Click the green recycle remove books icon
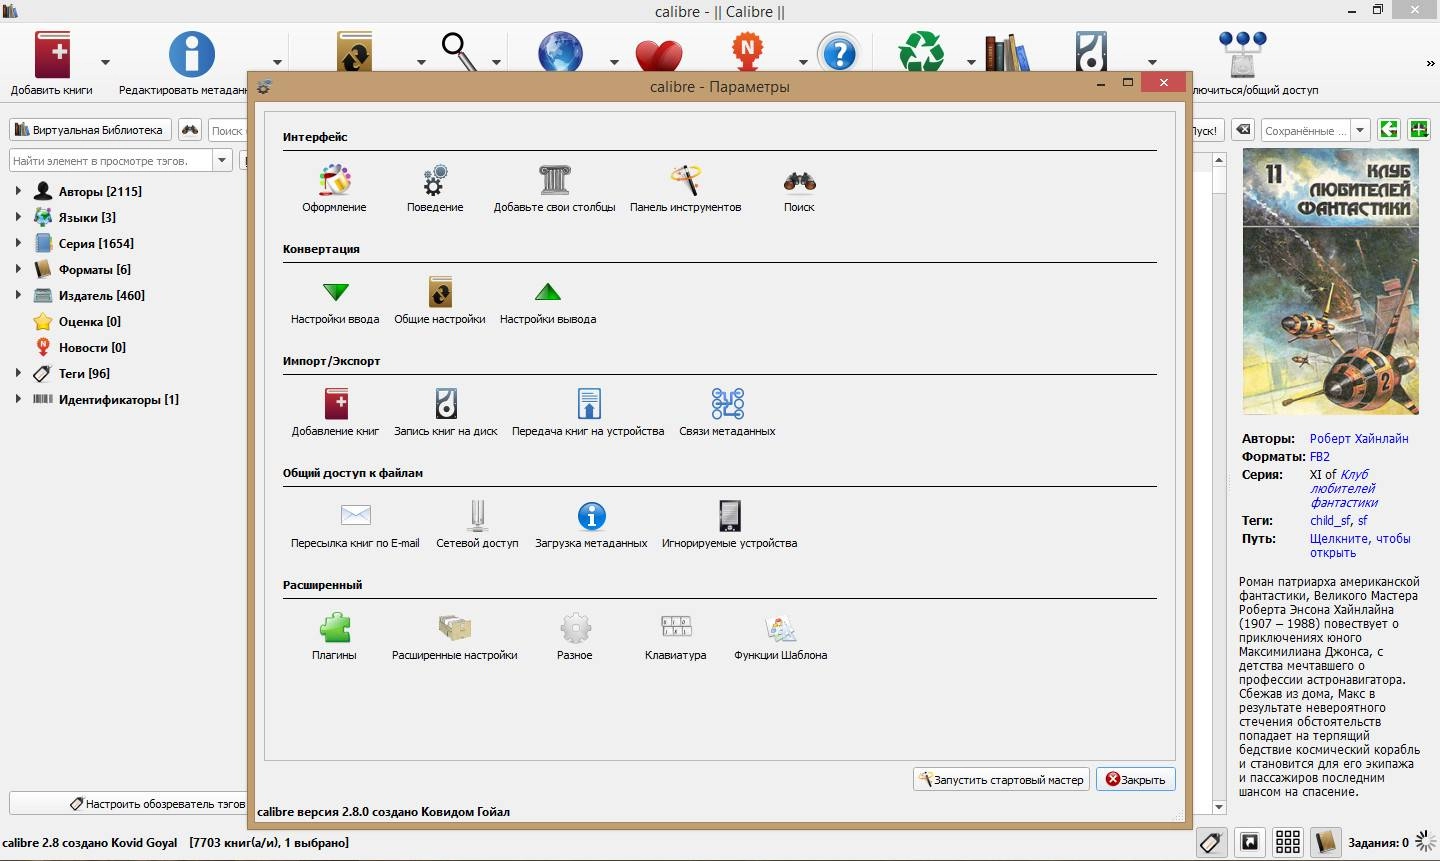The height and width of the screenshot is (861, 1440). pos(921,52)
